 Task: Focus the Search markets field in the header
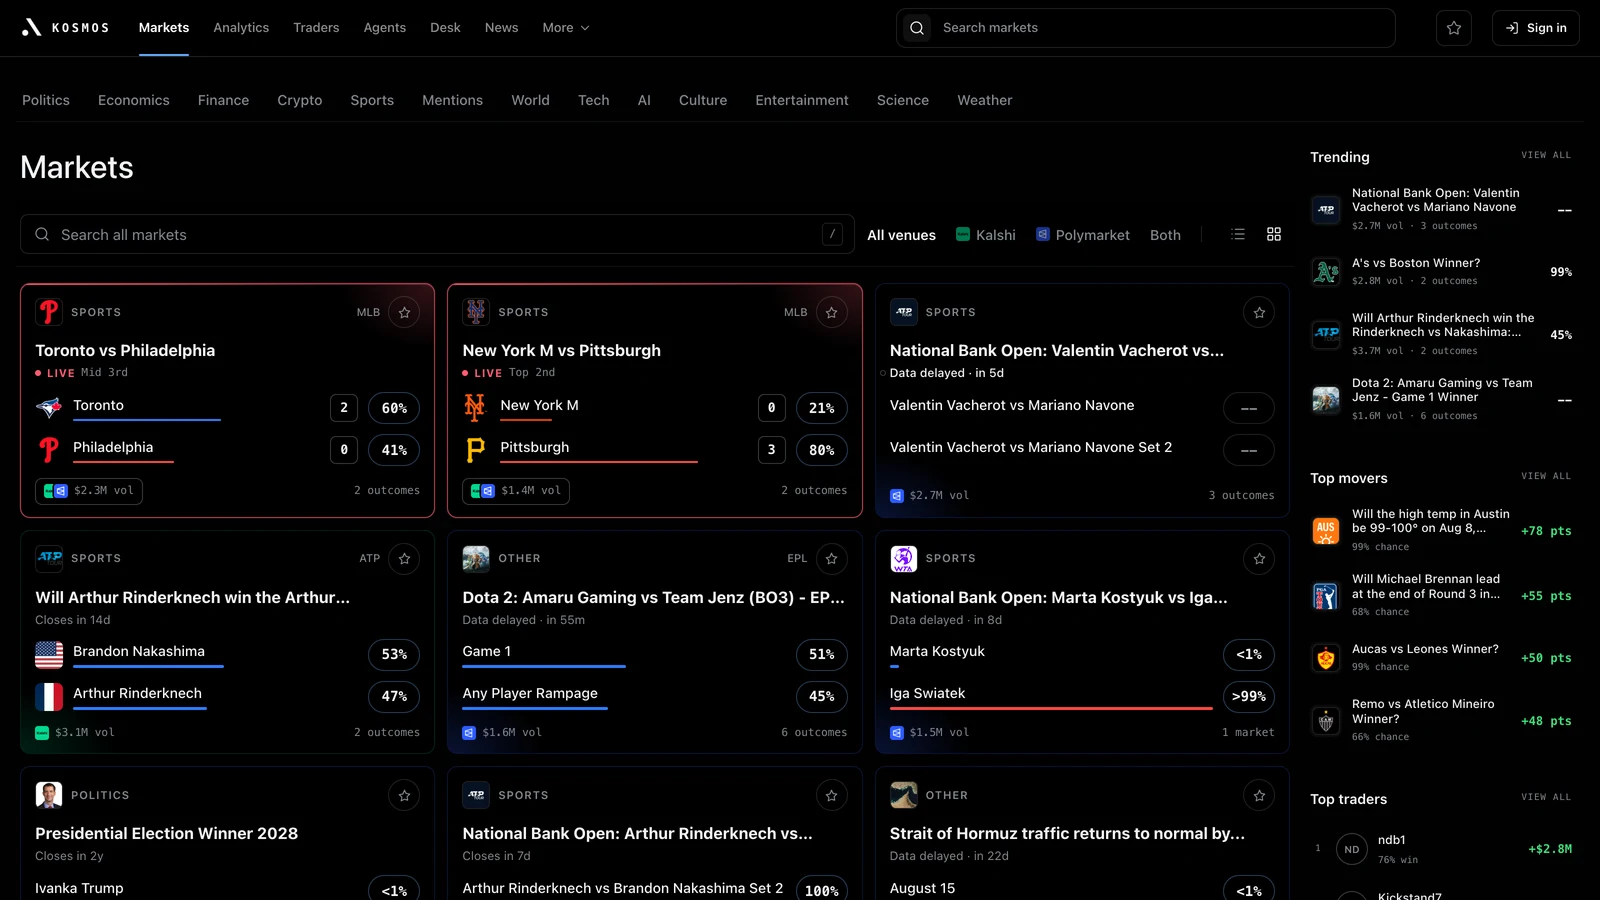click(1145, 28)
